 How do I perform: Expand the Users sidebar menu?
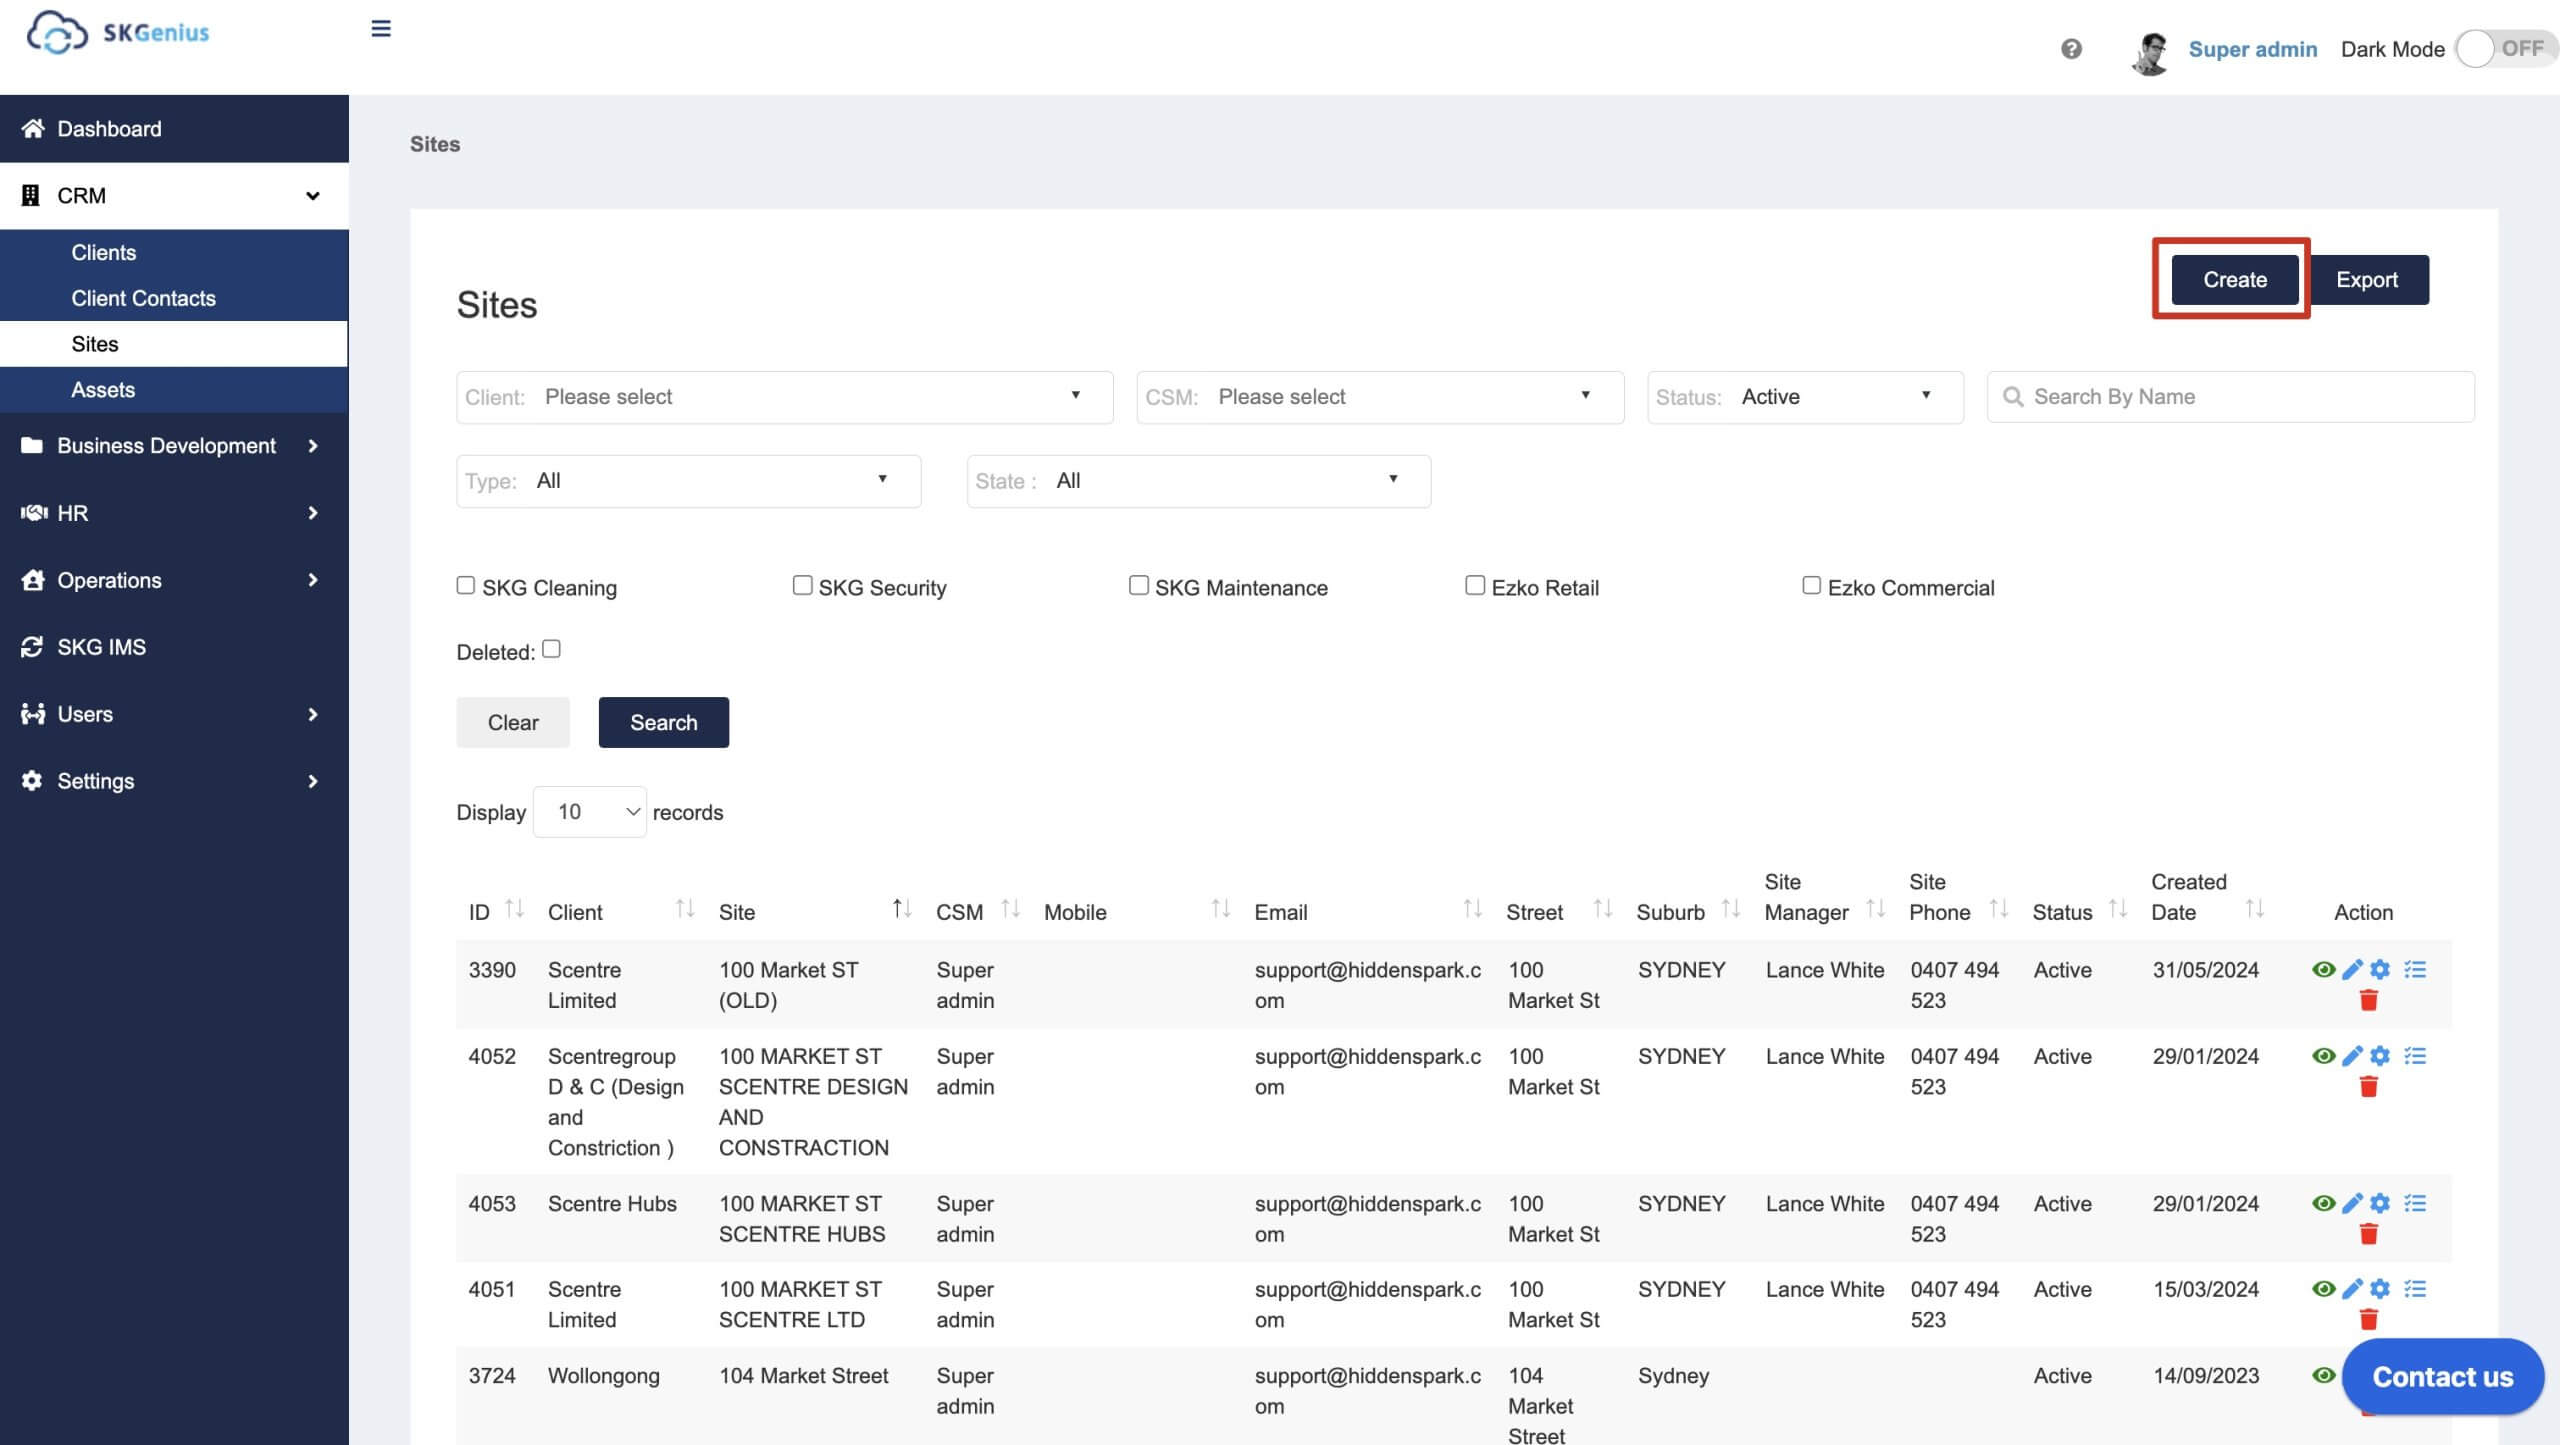[174, 714]
